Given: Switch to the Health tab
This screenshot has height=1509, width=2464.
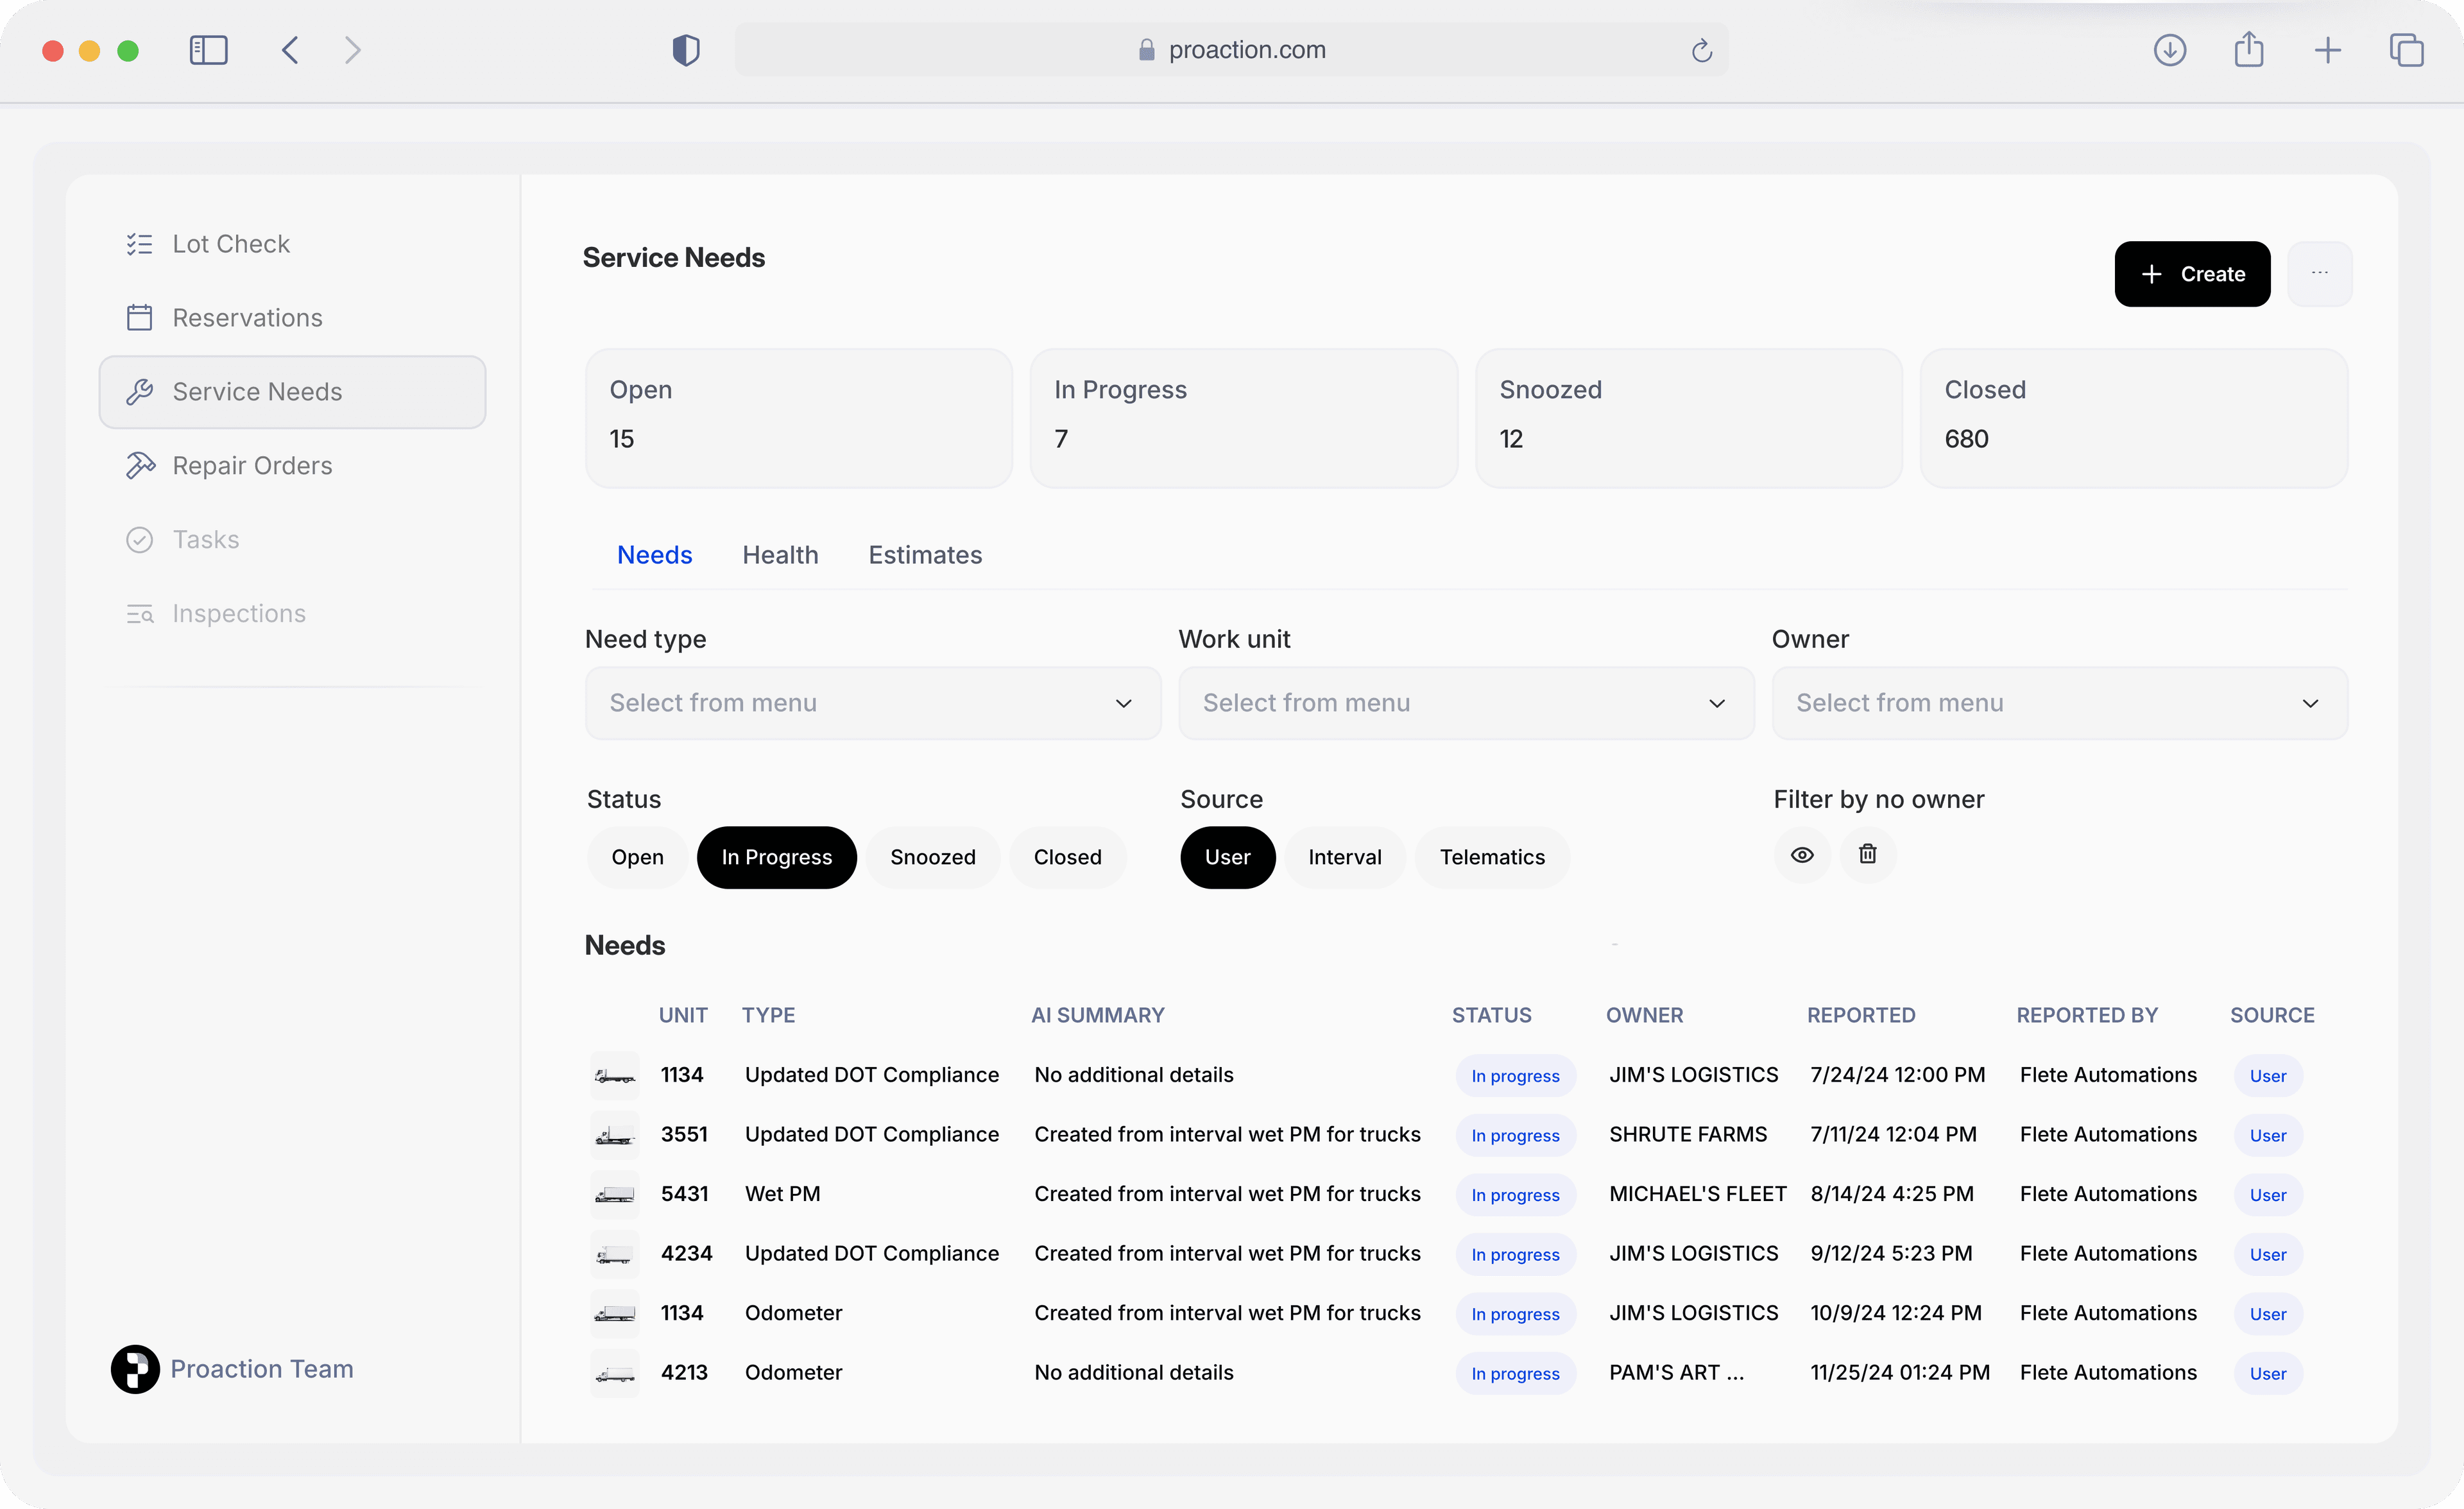Looking at the screenshot, I should coord(780,555).
